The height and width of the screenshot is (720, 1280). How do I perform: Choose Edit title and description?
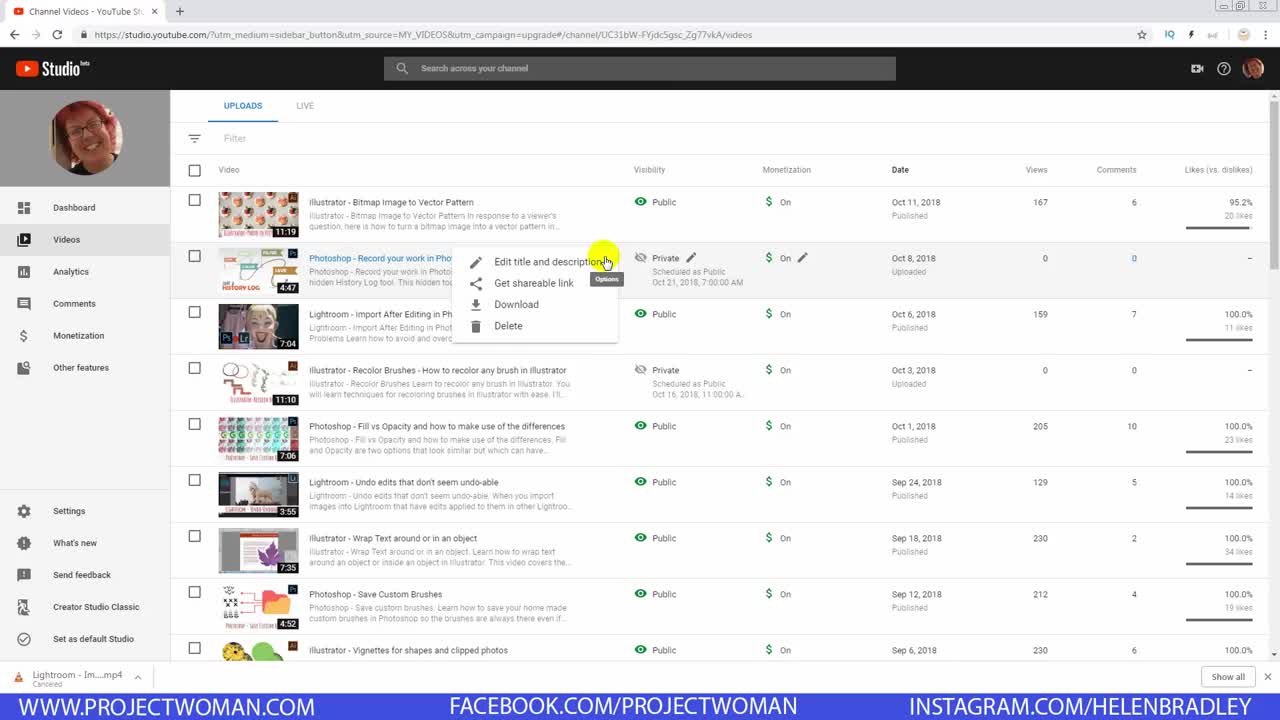tap(535, 262)
